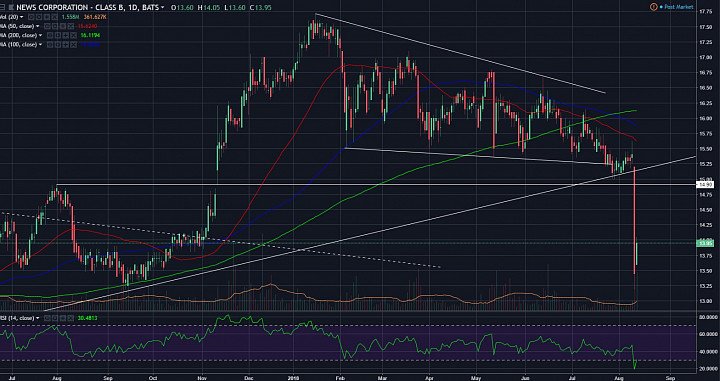Expand the RSI (14, close) dropdown arrow
Viewport: 720px width, 381px height.
tap(38, 318)
